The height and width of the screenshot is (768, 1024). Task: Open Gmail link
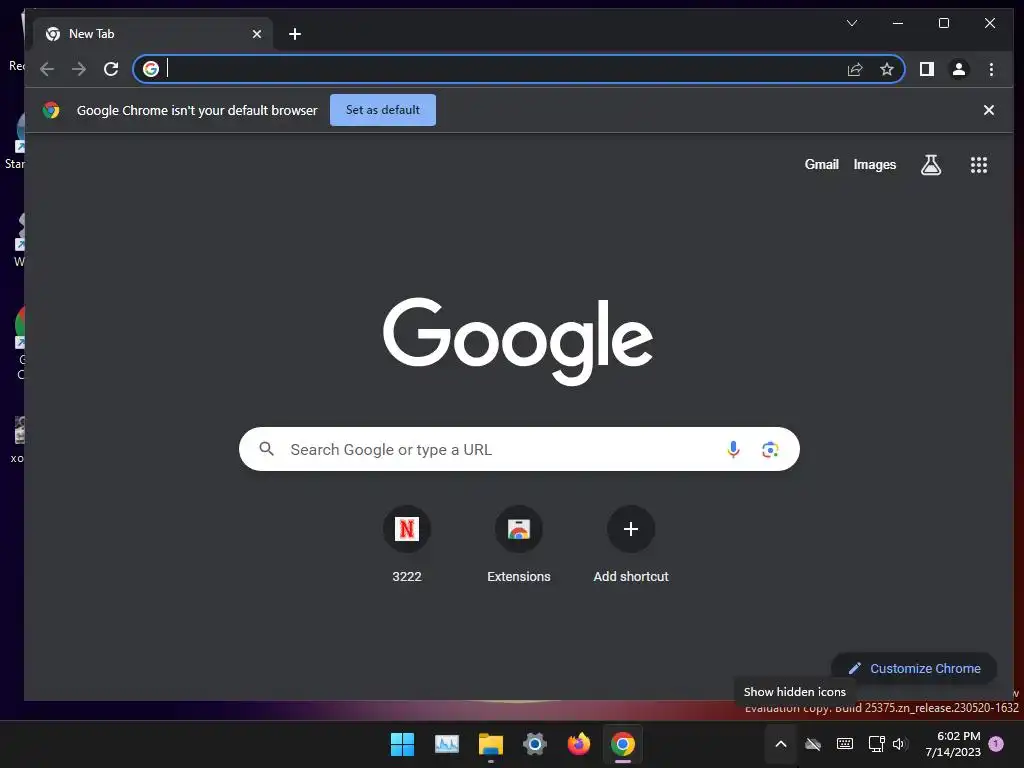pyautogui.click(x=821, y=165)
